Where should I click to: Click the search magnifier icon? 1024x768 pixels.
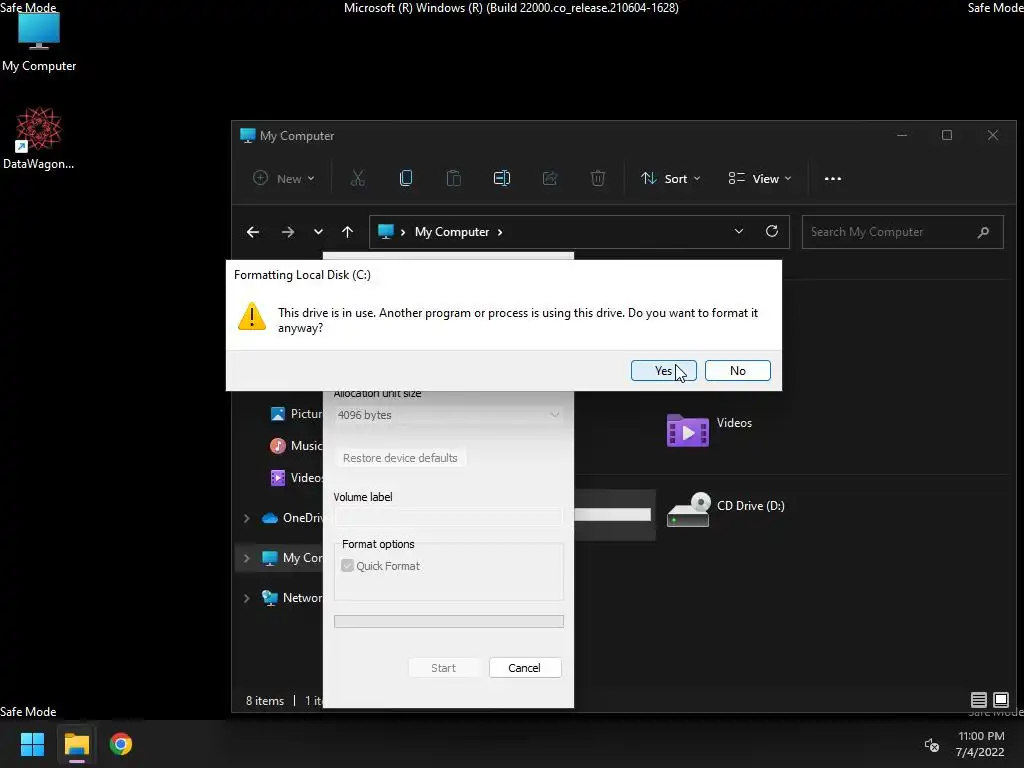983,232
